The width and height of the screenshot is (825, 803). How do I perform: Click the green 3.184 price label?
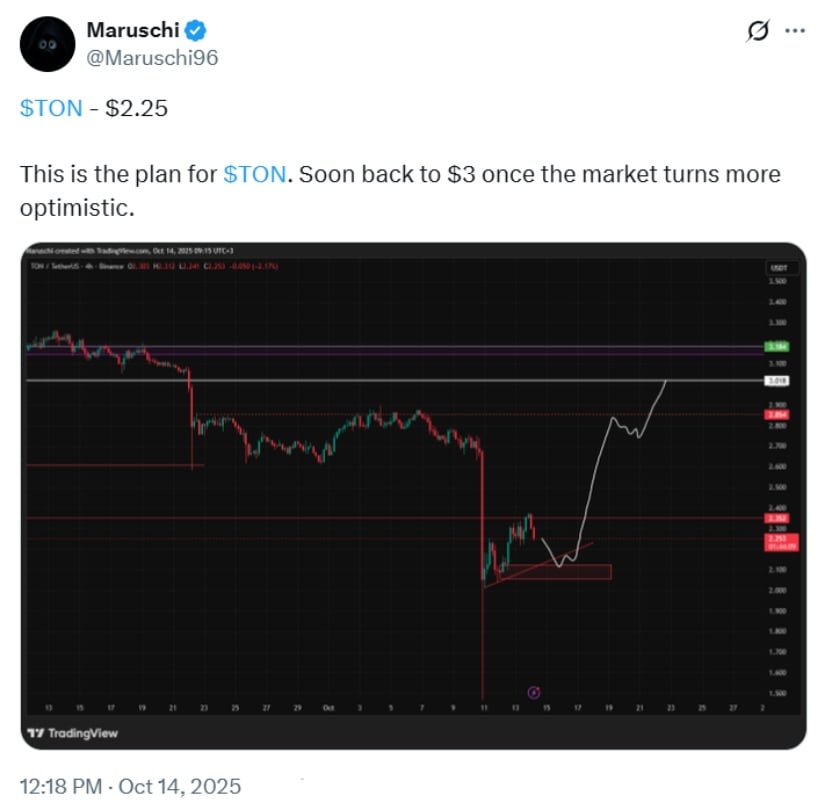tap(776, 347)
